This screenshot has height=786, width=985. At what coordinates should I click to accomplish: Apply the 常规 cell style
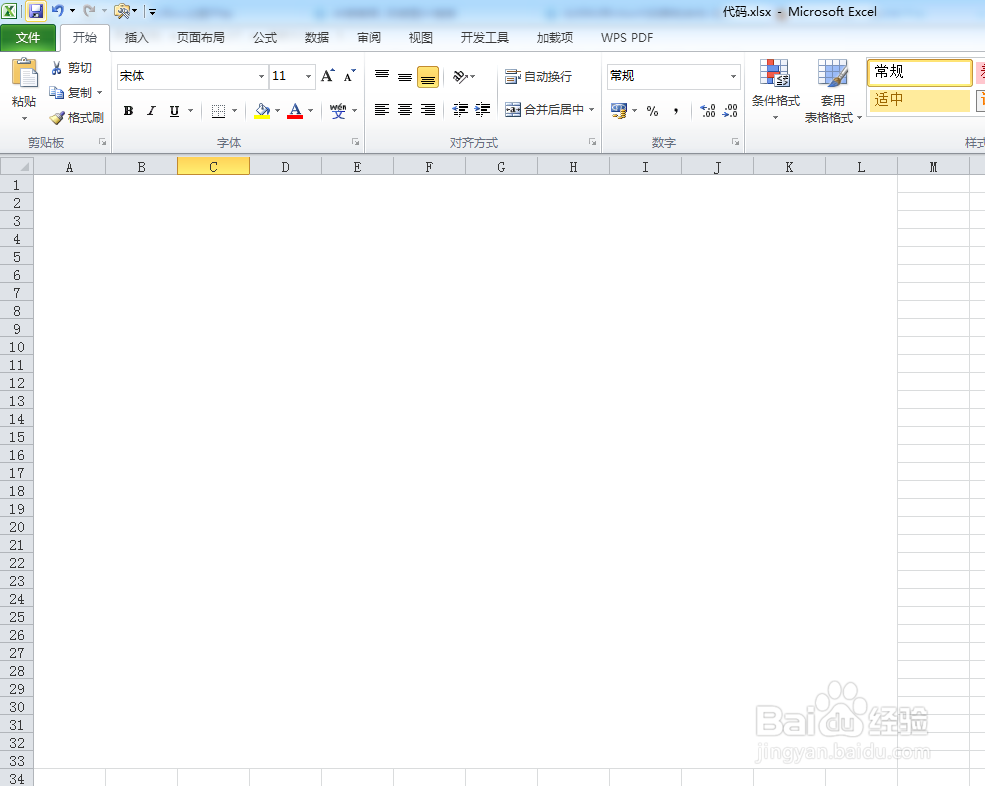tap(920, 72)
